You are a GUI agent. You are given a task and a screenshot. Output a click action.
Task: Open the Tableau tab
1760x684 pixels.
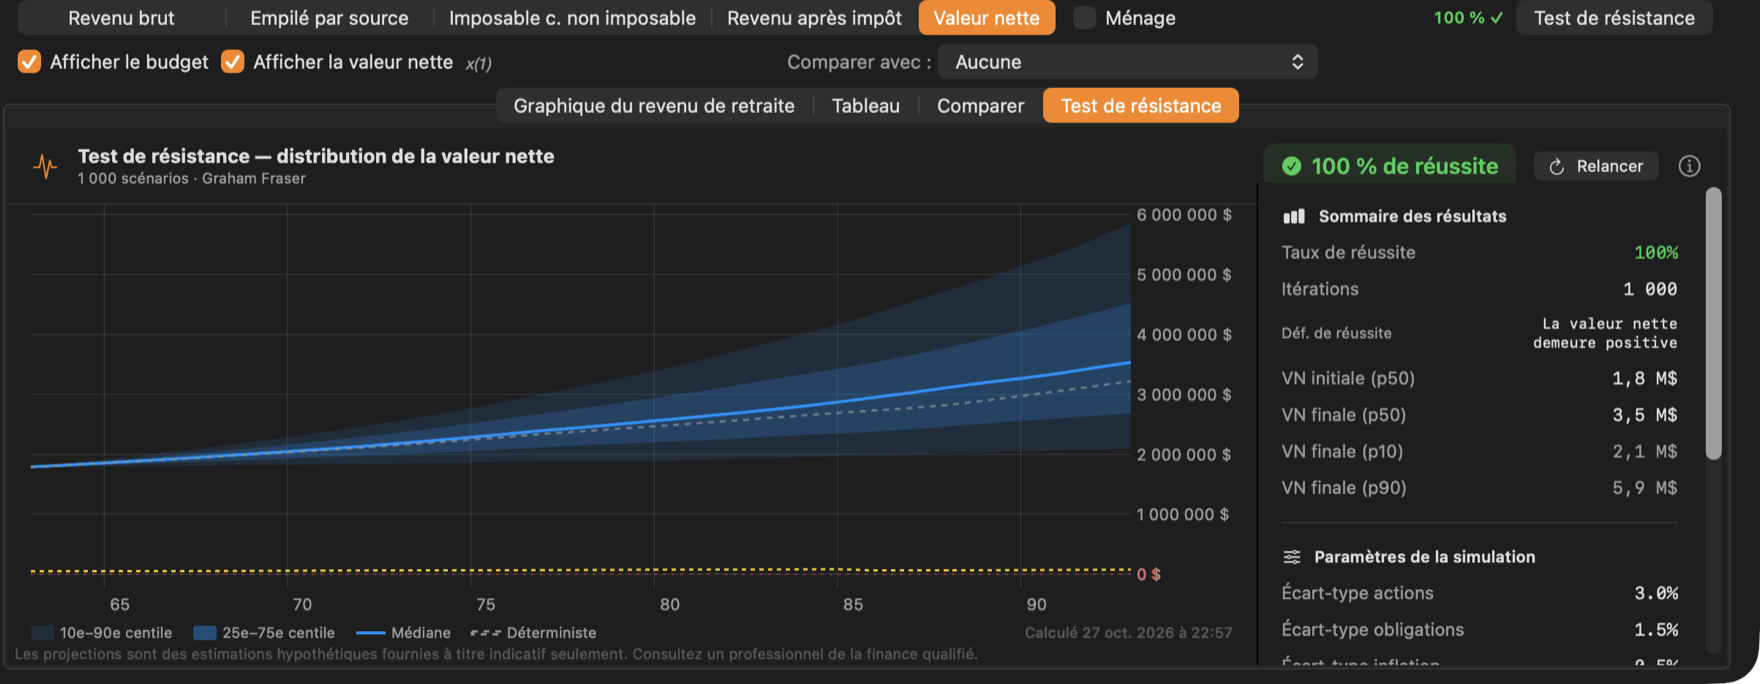point(866,106)
